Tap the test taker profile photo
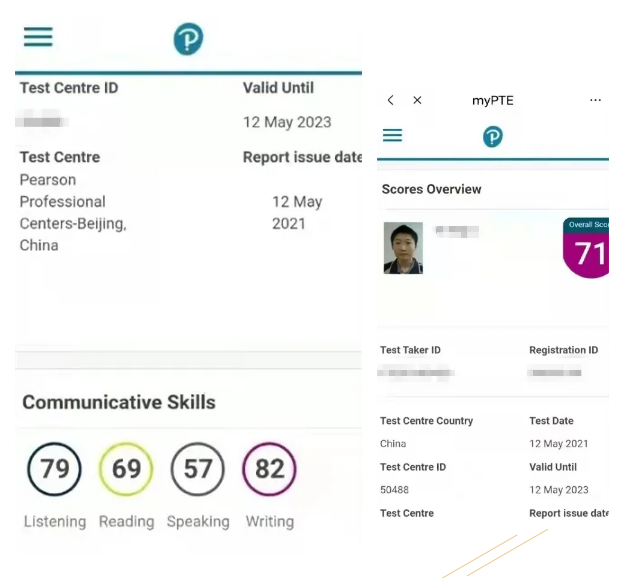Image resolution: width=640 pixels, height=578 pixels. pyautogui.click(x=403, y=248)
